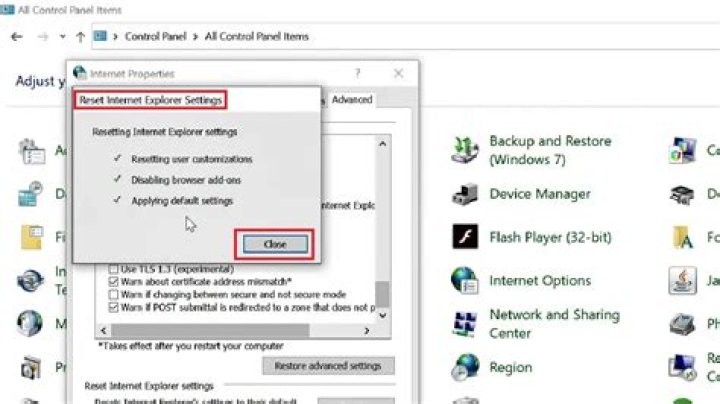
Task: Toggle Use TLS 1.3 (experimental) checkbox
Action: [x=113, y=269]
